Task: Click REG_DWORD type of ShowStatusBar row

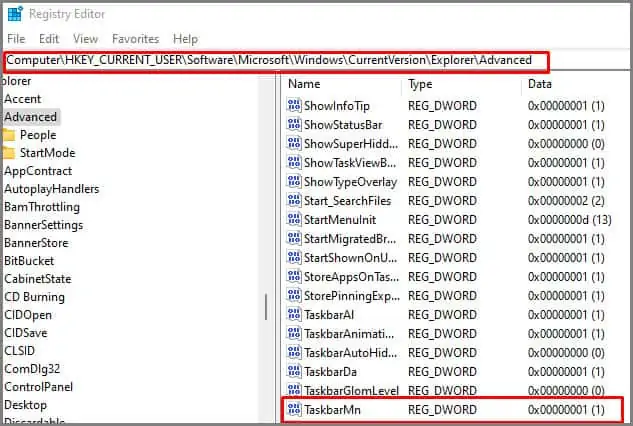Action: pyautogui.click(x=442, y=125)
